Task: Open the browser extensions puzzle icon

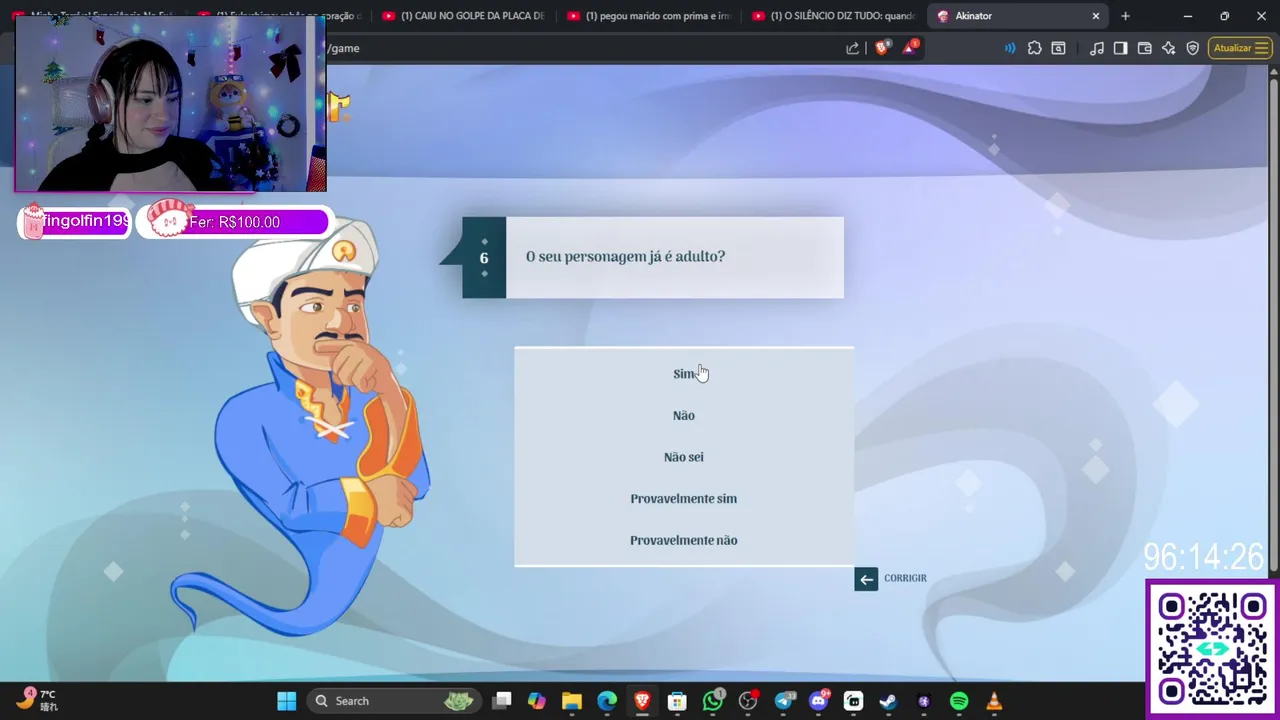Action: click(1034, 48)
